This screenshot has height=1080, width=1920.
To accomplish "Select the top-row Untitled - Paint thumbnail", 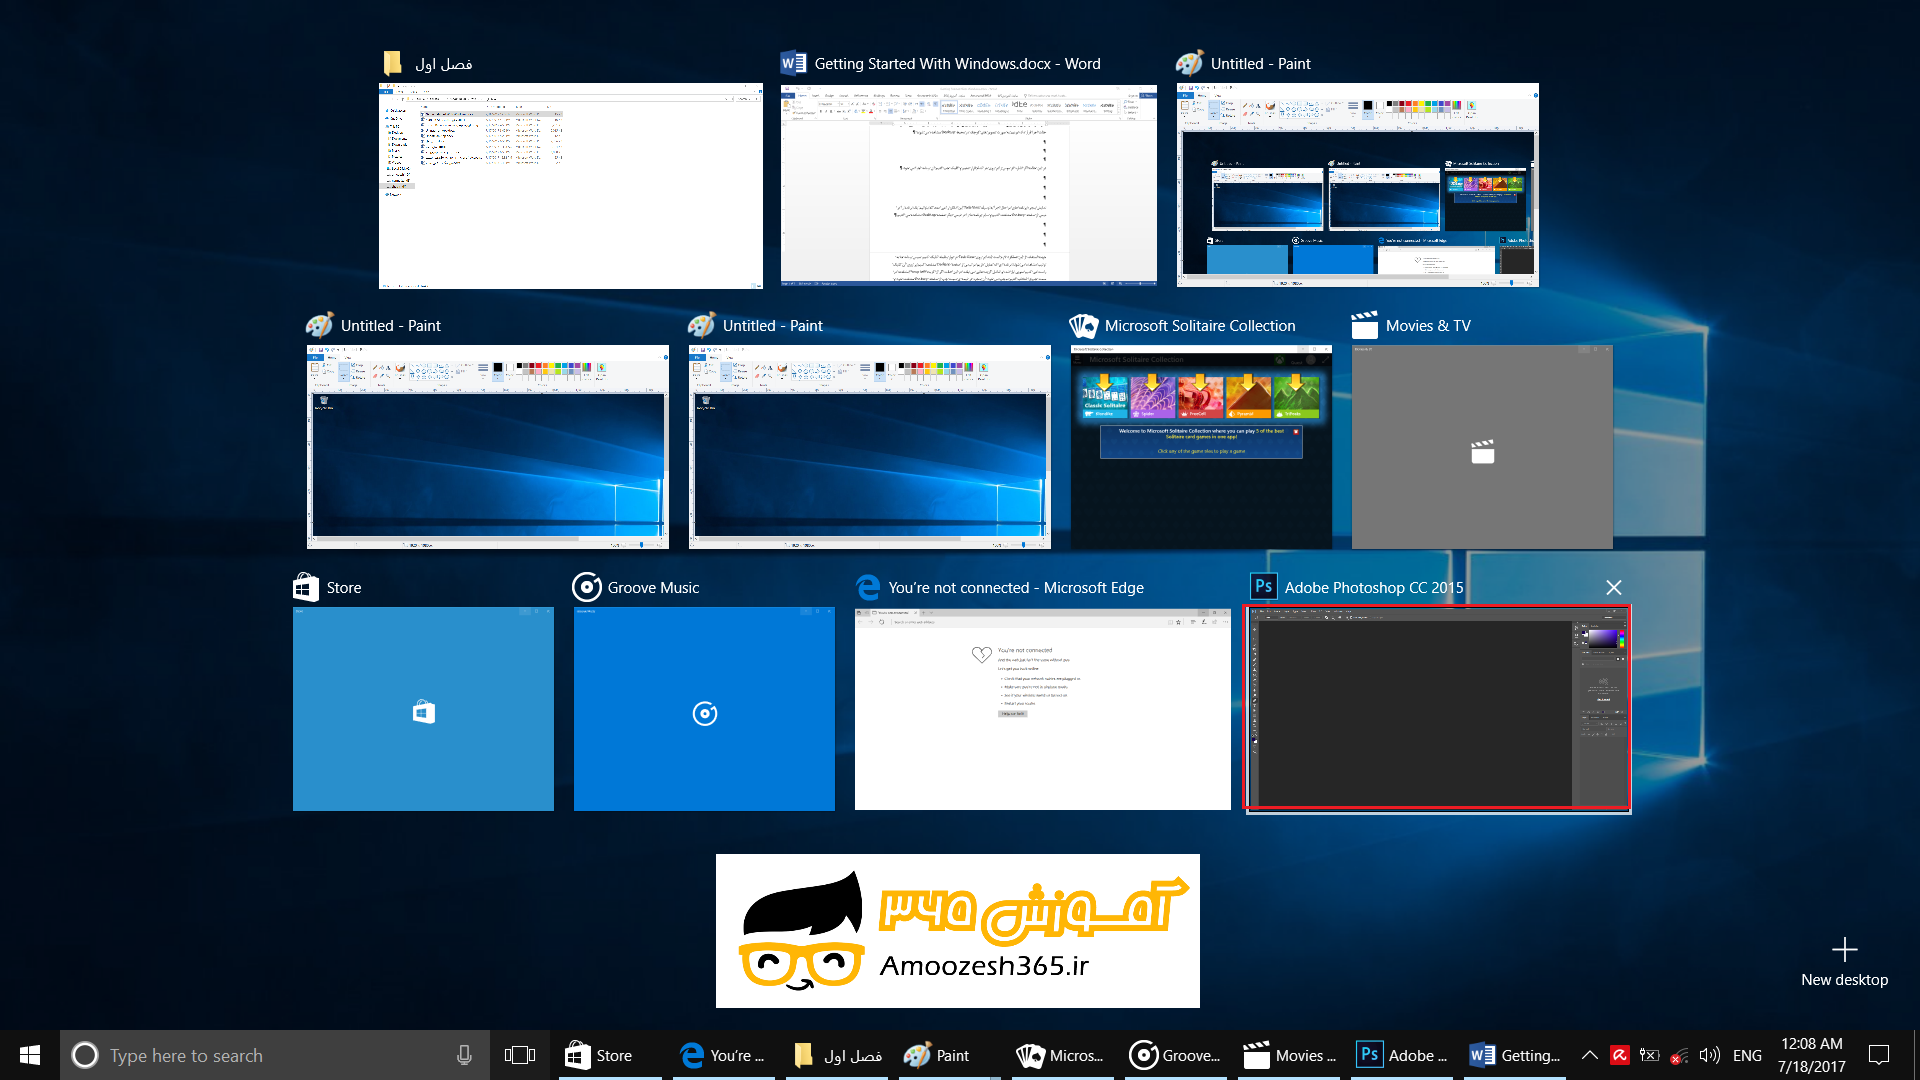I will pos(1357,184).
